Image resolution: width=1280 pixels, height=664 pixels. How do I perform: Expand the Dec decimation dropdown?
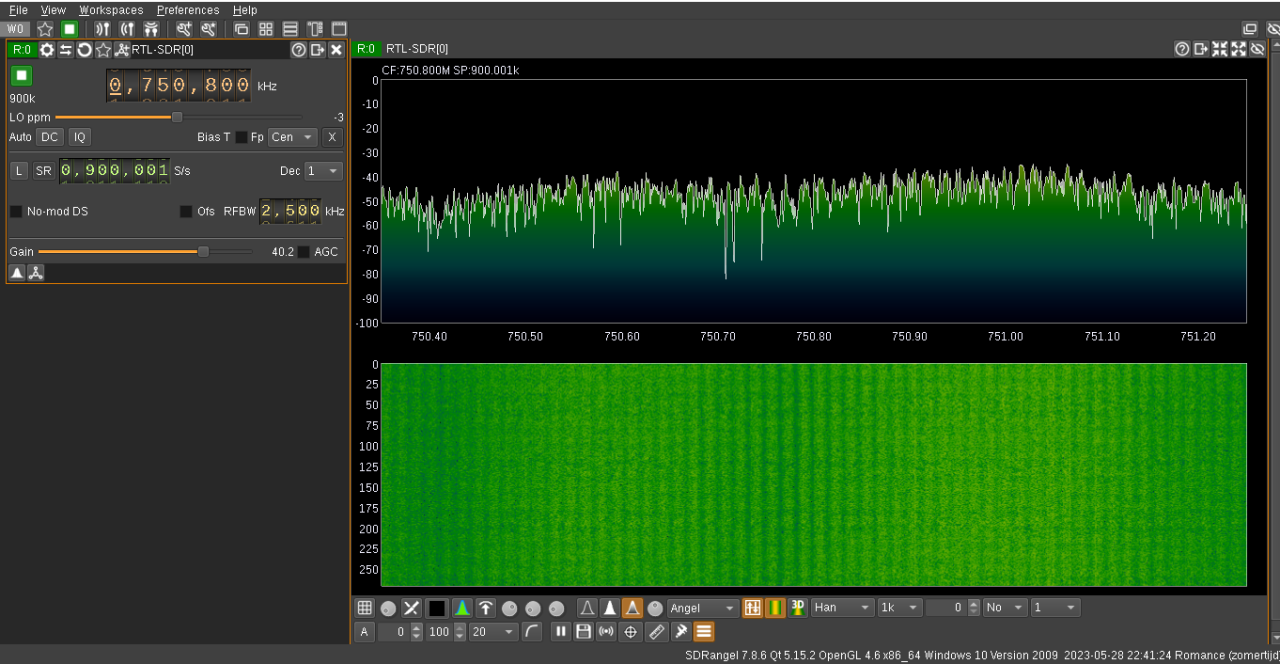(323, 171)
